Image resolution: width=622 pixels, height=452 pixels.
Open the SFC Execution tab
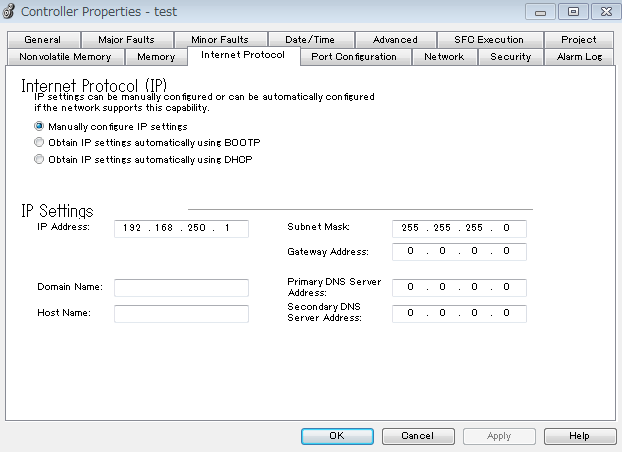pyautogui.click(x=489, y=40)
